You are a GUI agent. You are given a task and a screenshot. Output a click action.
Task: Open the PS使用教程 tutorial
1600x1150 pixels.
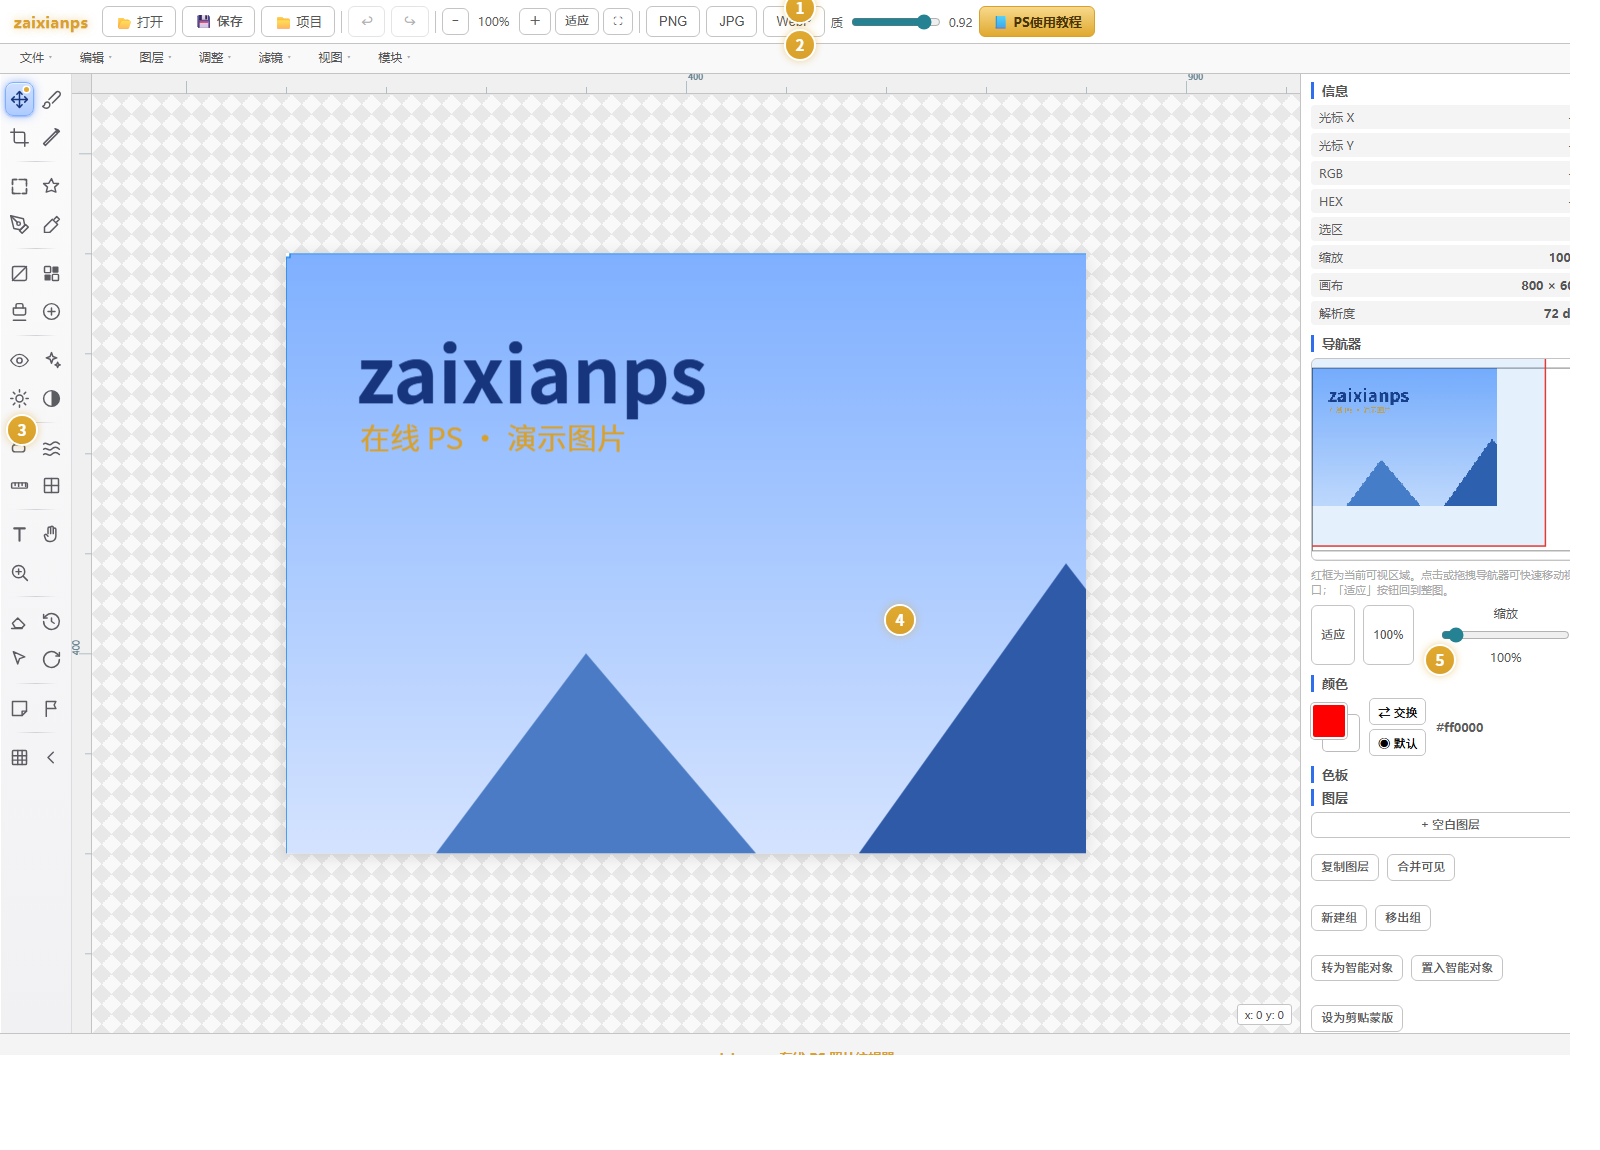1037,21
